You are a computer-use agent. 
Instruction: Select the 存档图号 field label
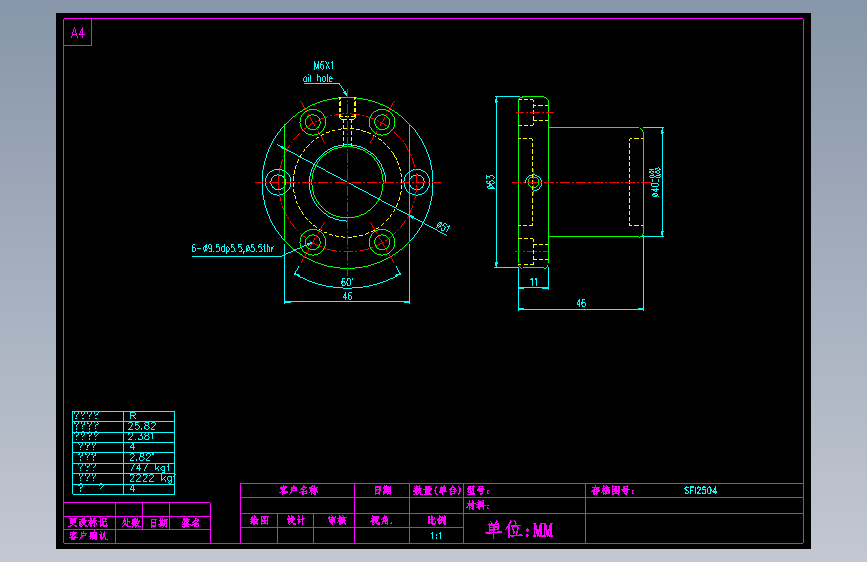[613, 490]
